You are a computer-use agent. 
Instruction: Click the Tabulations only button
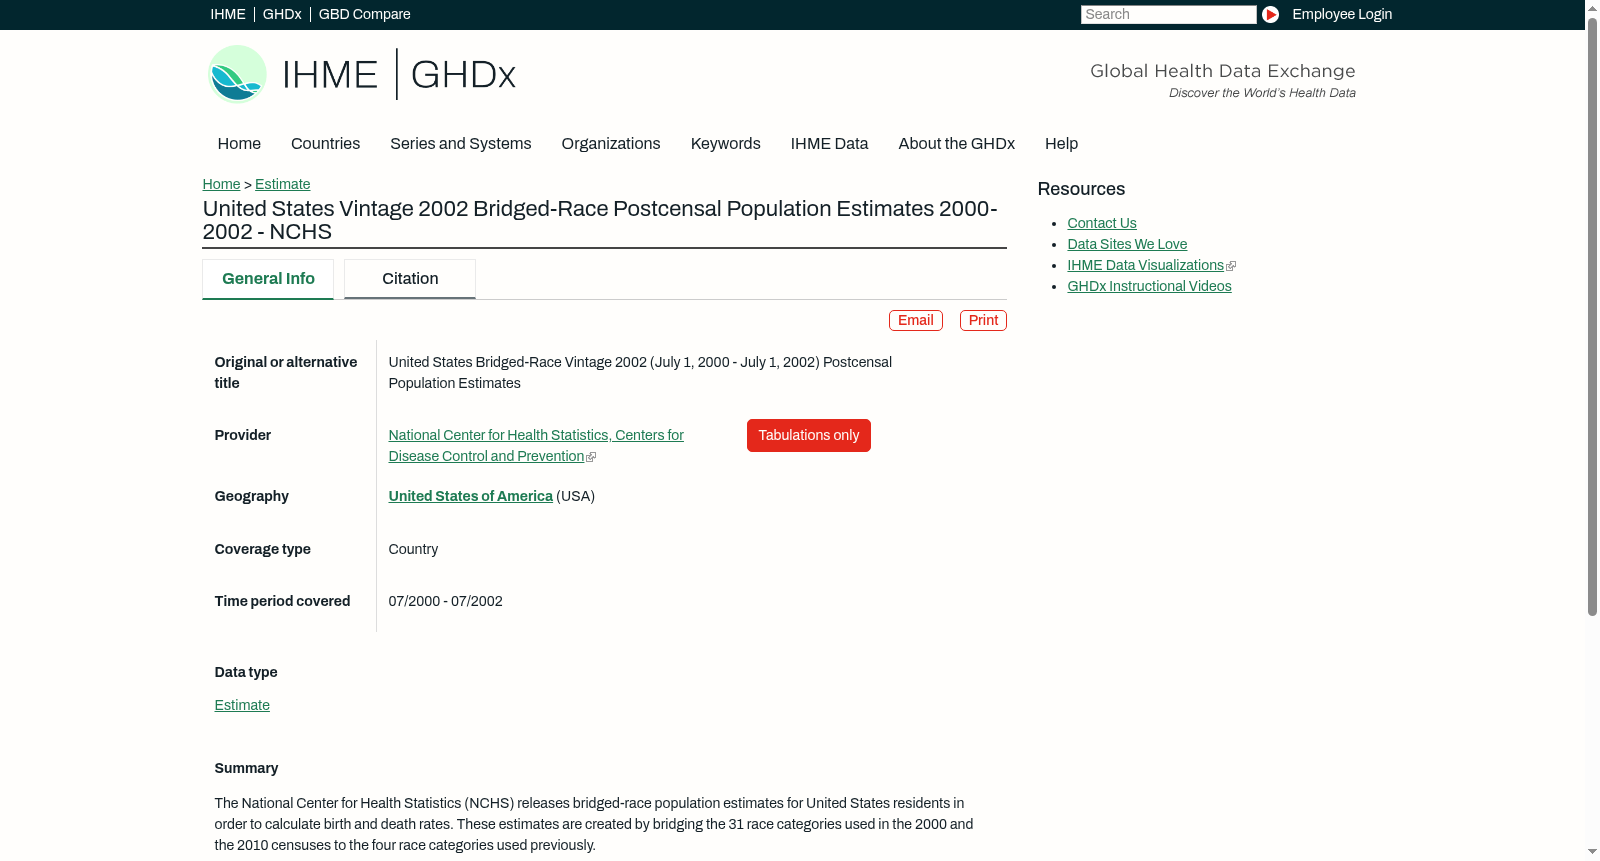tap(809, 435)
